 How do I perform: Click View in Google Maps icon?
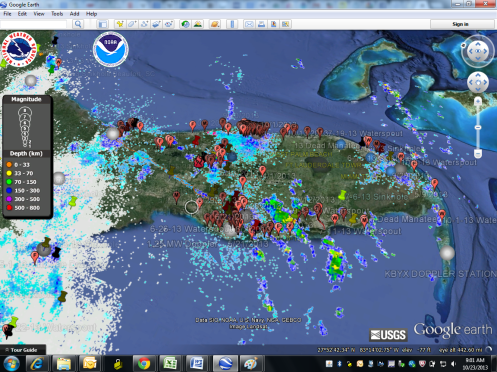286,24
